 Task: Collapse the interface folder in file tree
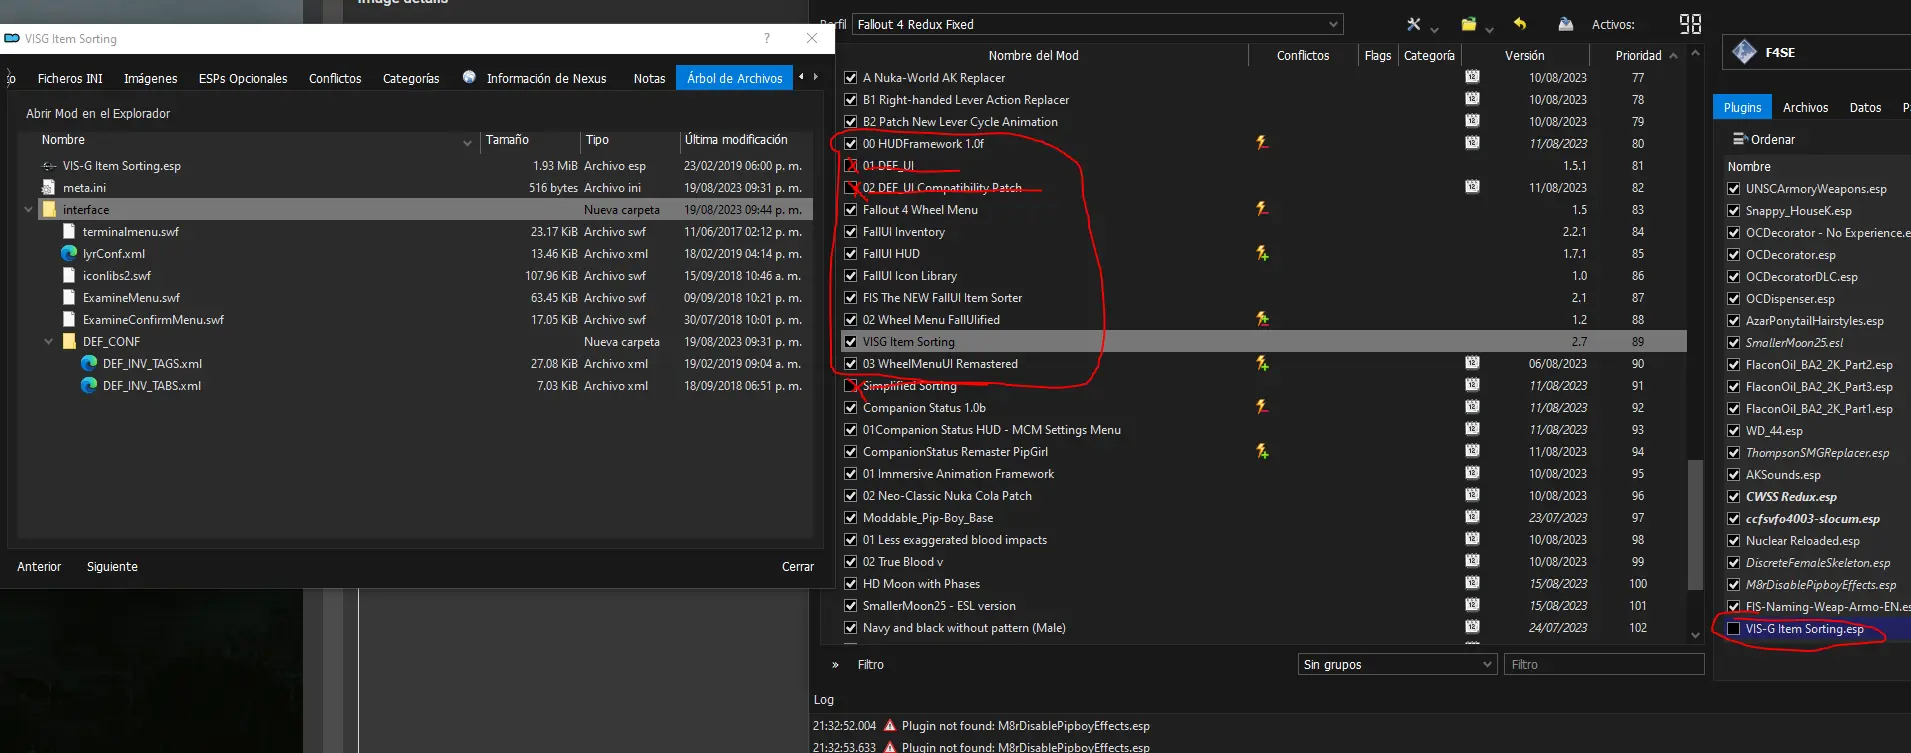pyautogui.click(x=28, y=209)
